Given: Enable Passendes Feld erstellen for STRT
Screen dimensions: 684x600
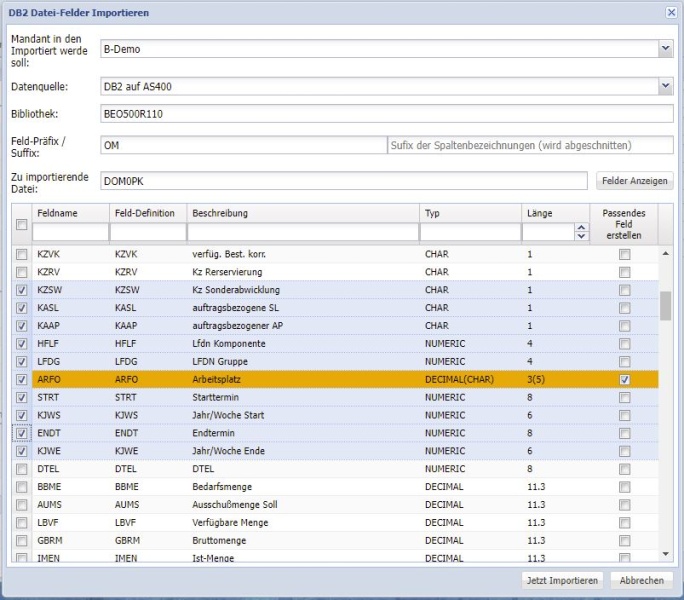Looking at the screenshot, I should [x=624, y=398].
